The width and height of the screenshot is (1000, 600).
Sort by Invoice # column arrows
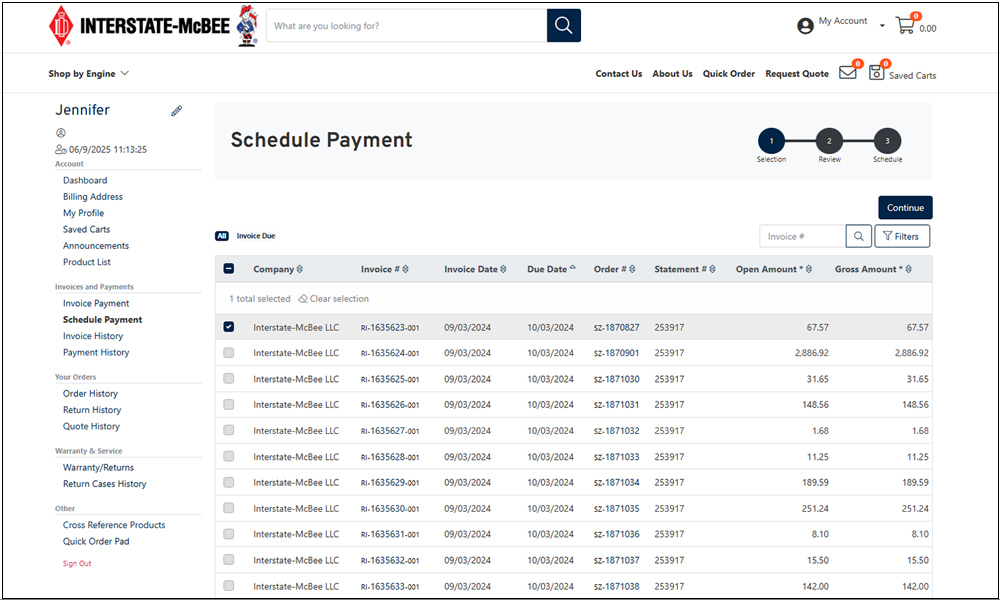406,269
